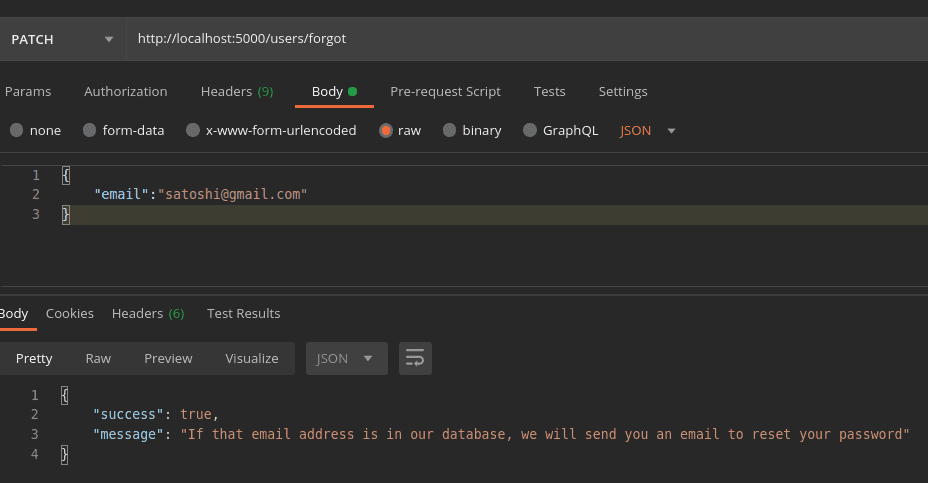928x483 pixels.
Task: Select the form-data radio option
Action: tap(90, 130)
